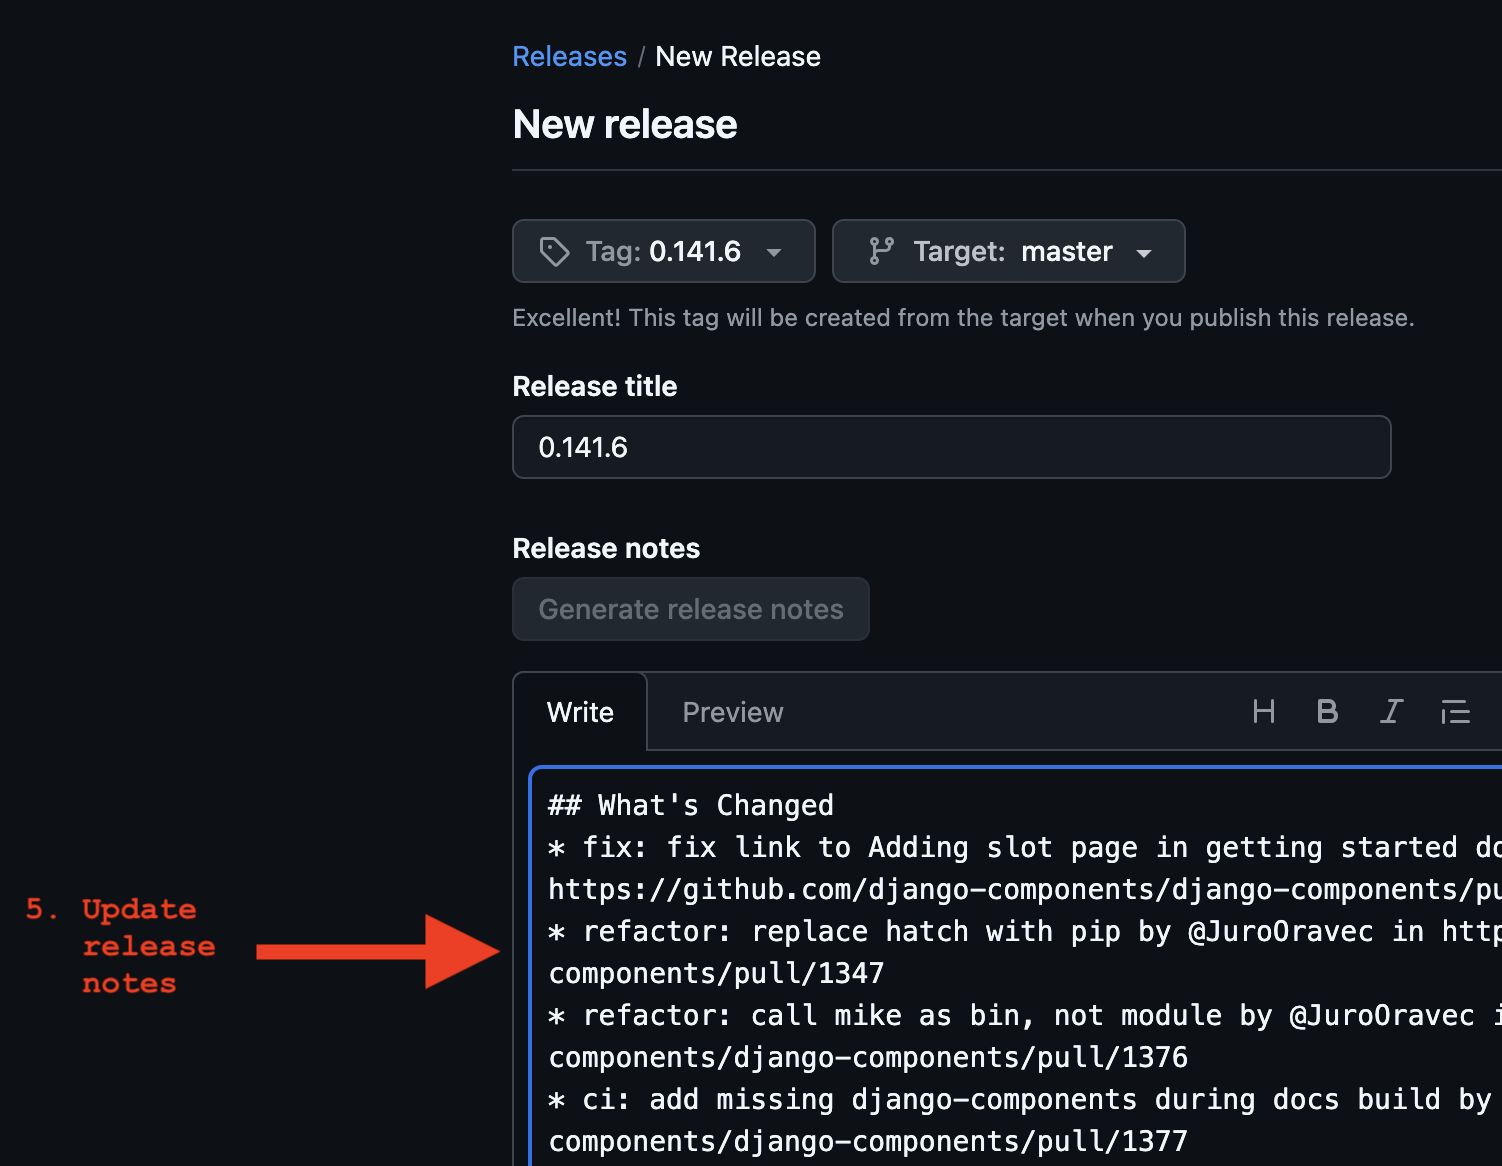Click the What's Changed heading line
Screen dimensions: 1502x1166
[x=690, y=804]
